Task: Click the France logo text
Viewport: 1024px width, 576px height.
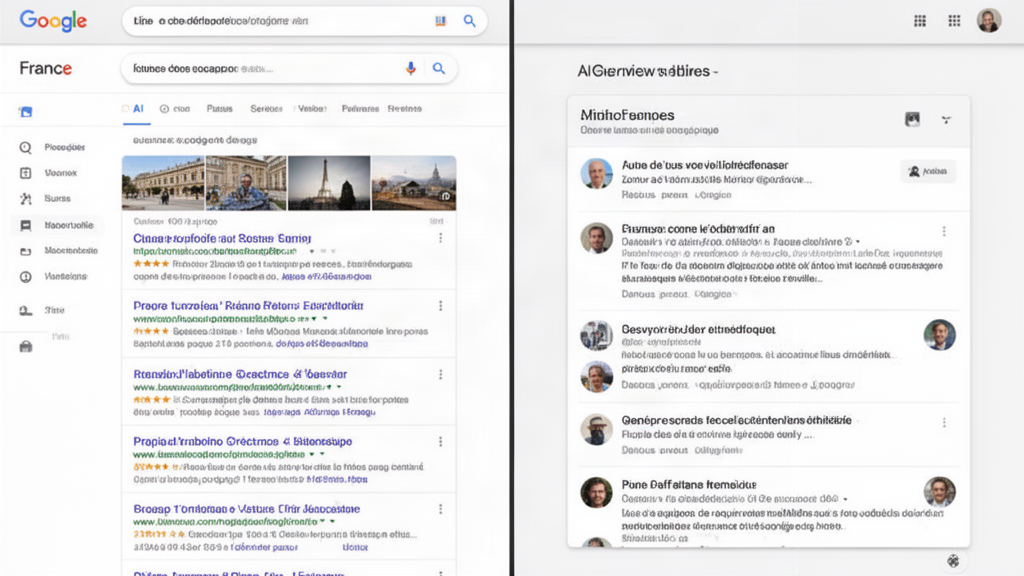Action: (45, 69)
